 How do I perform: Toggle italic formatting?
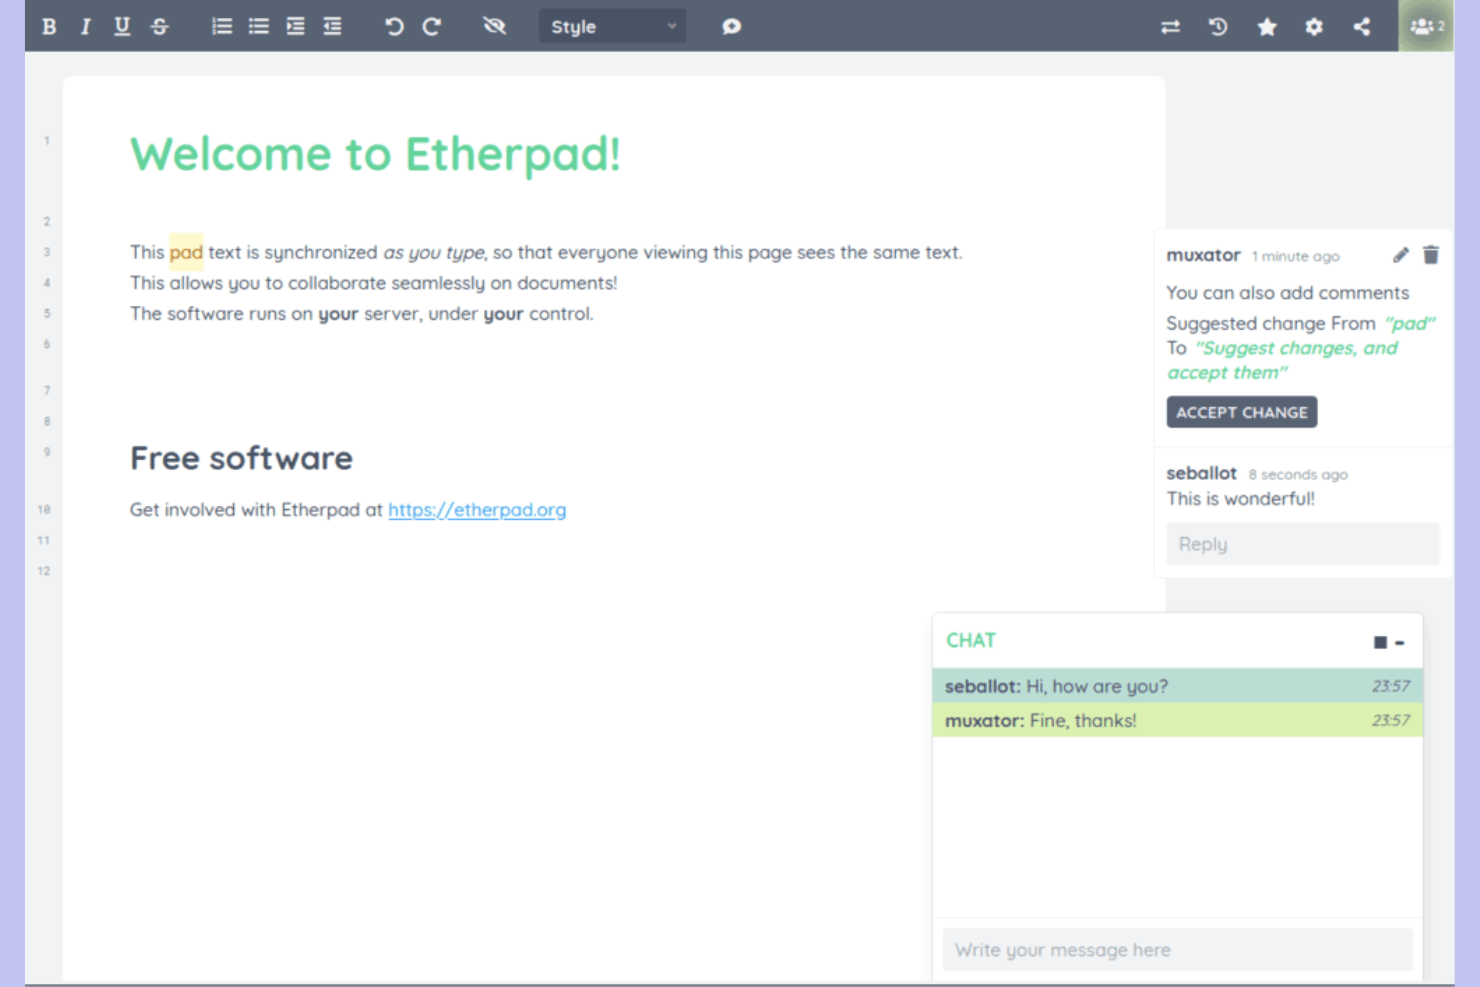click(x=85, y=27)
